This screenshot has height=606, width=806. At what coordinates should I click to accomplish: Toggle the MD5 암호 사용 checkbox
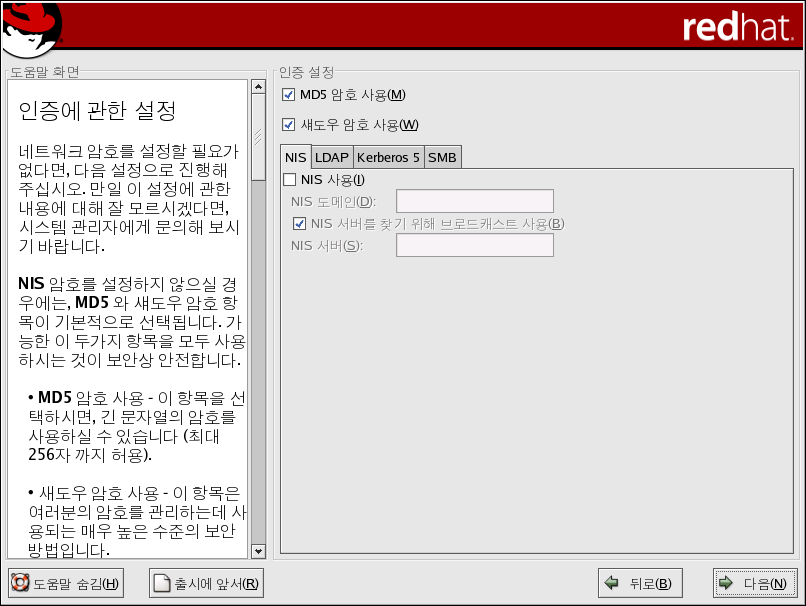[290, 95]
